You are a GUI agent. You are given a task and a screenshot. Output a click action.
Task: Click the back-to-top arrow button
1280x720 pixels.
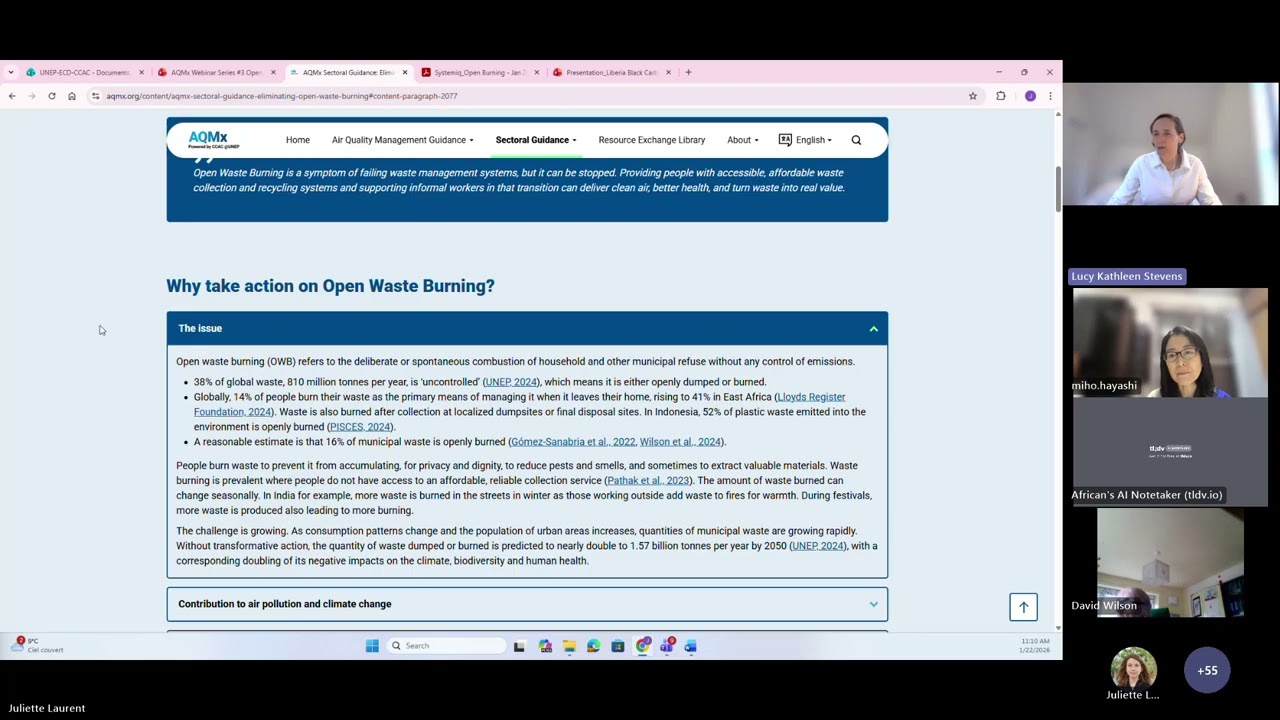coord(1023,607)
